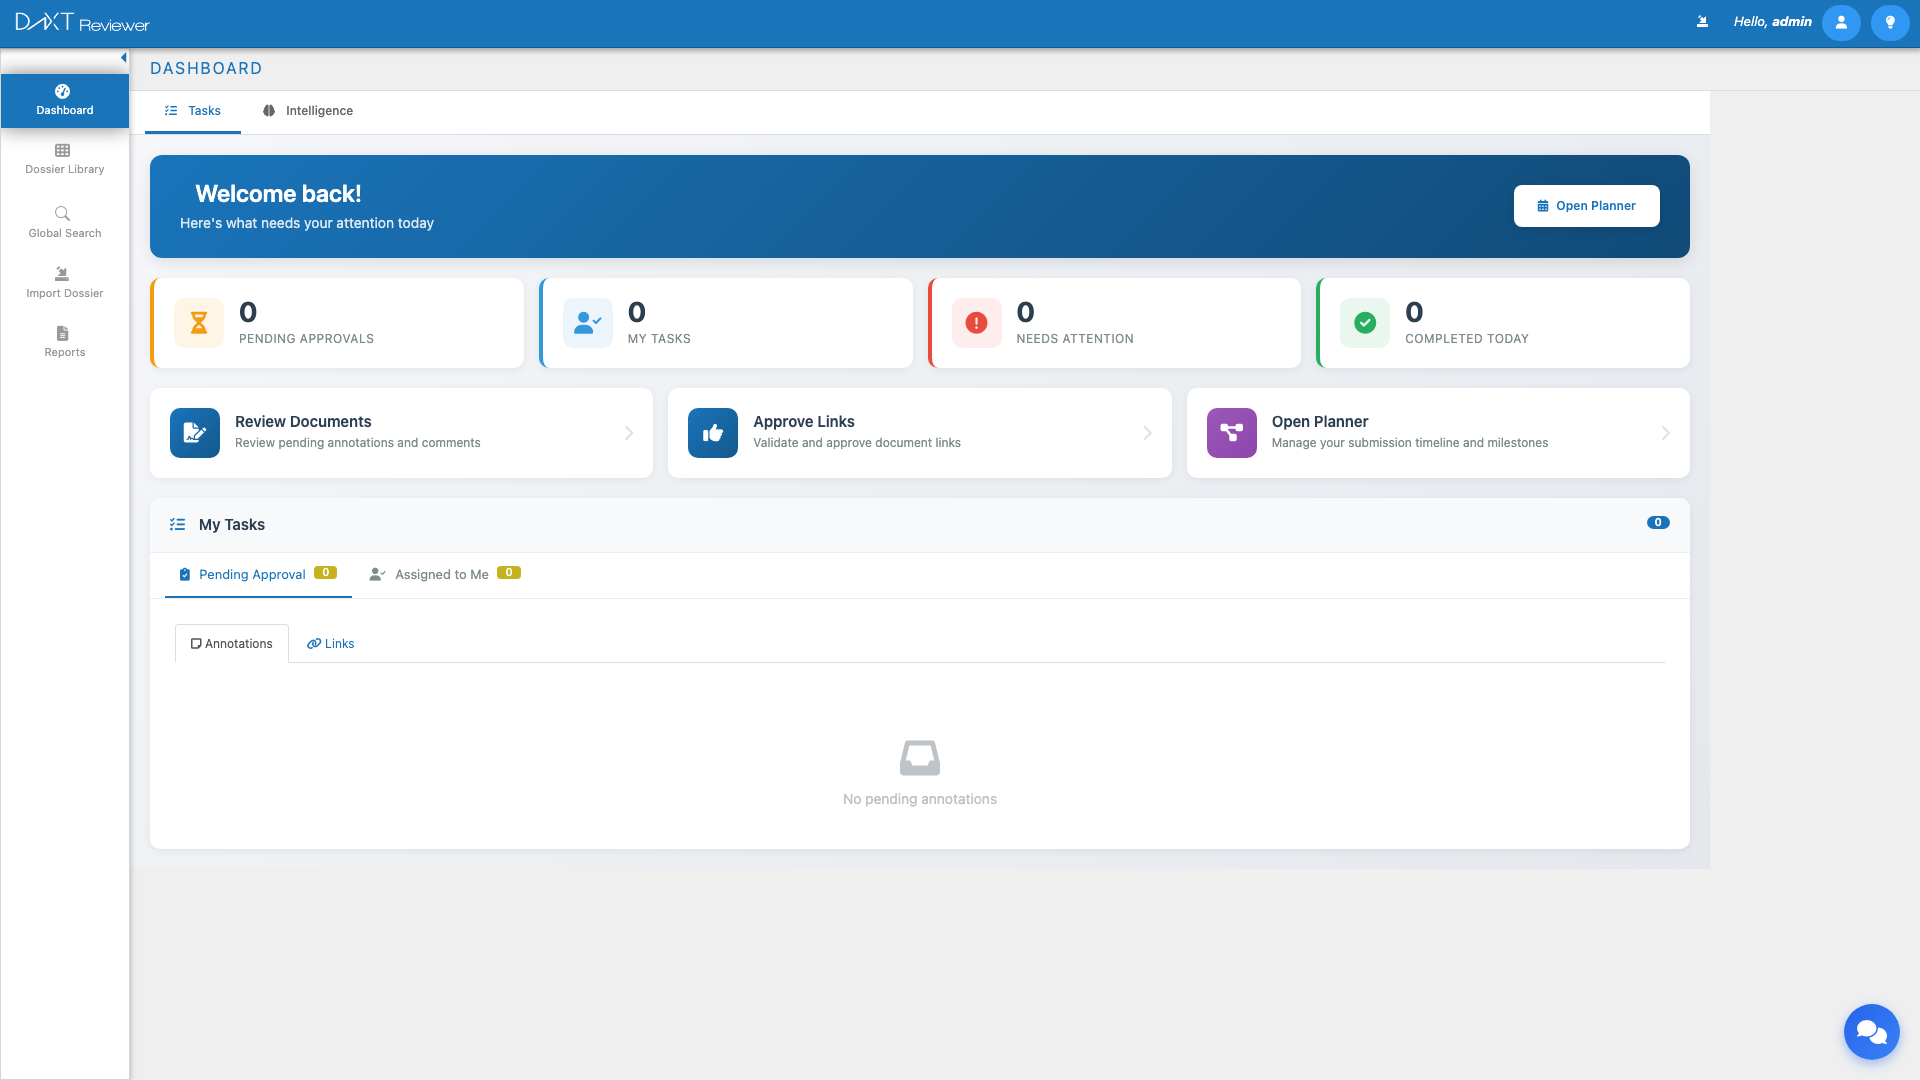1920x1080 pixels.
Task: Click the import icon in the header bar
Action: [1701, 20]
